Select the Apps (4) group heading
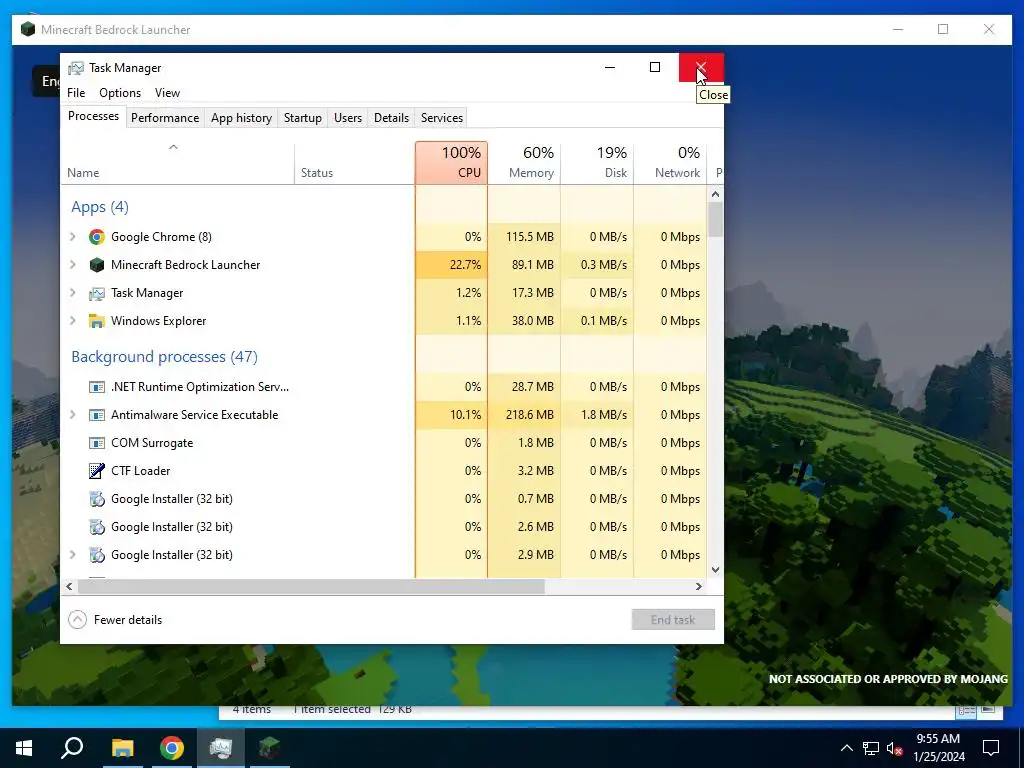 (x=100, y=207)
